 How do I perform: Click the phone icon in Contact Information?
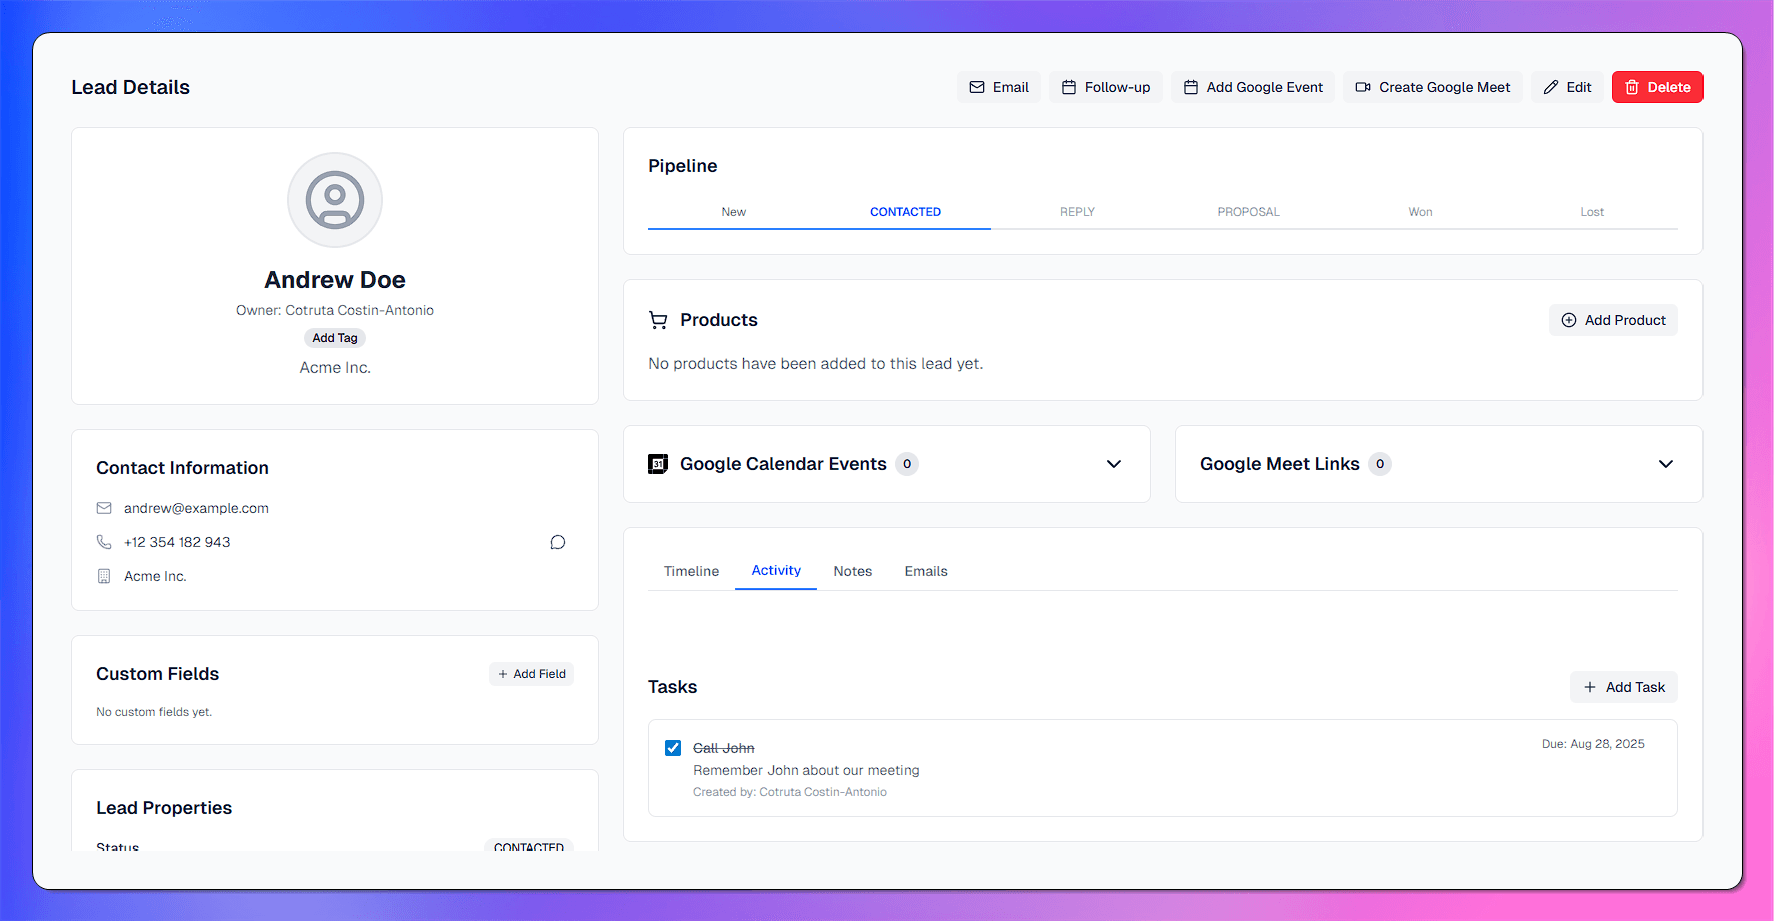[104, 542]
